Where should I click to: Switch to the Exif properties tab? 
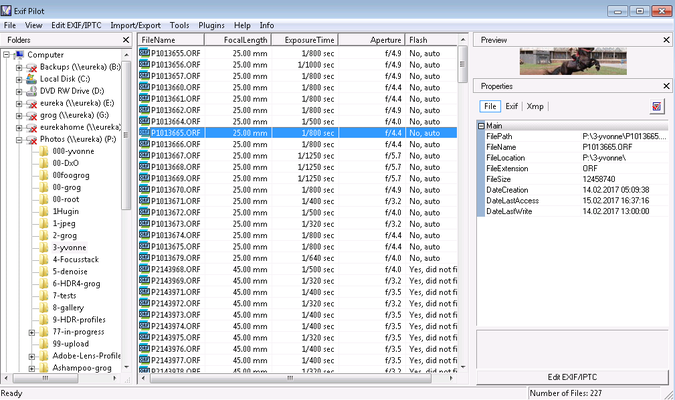[511, 106]
